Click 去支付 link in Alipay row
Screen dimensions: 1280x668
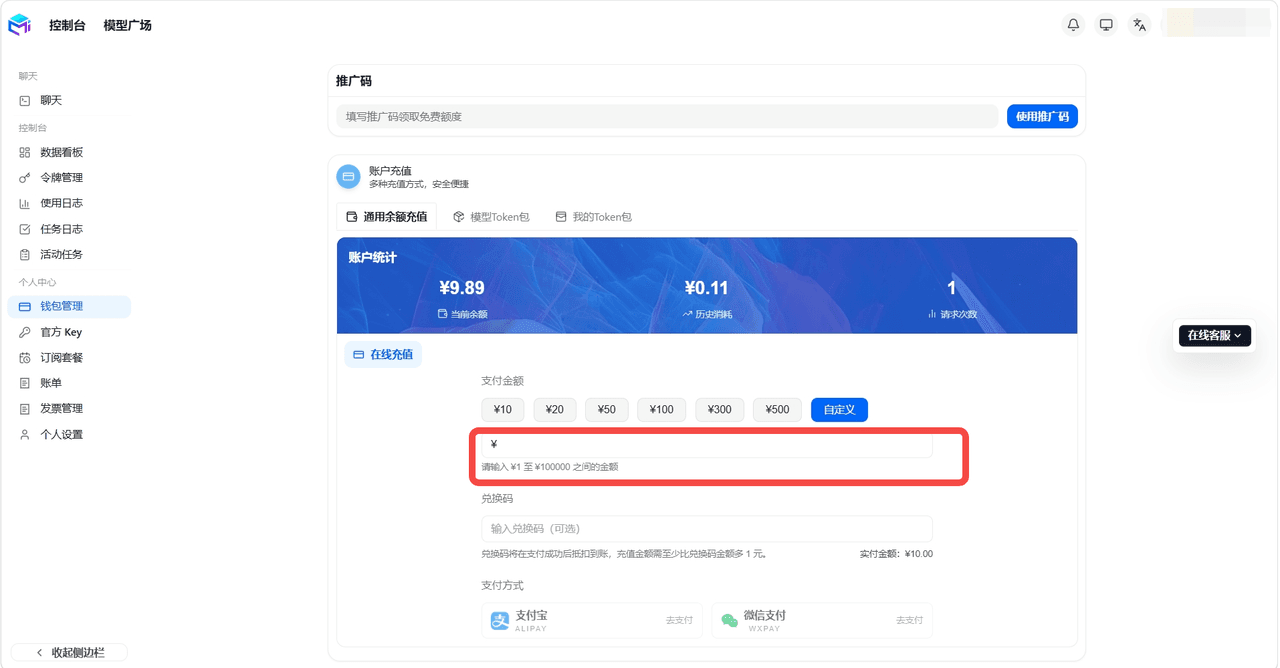click(x=679, y=621)
